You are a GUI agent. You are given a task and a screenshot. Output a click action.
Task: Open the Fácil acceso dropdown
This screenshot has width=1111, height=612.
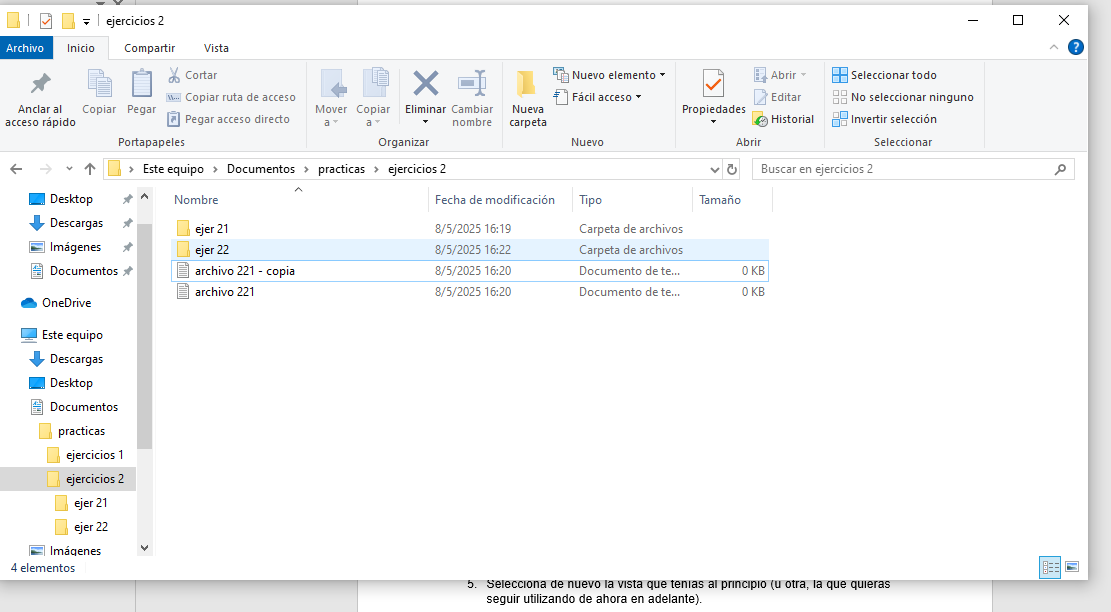pos(597,97)
